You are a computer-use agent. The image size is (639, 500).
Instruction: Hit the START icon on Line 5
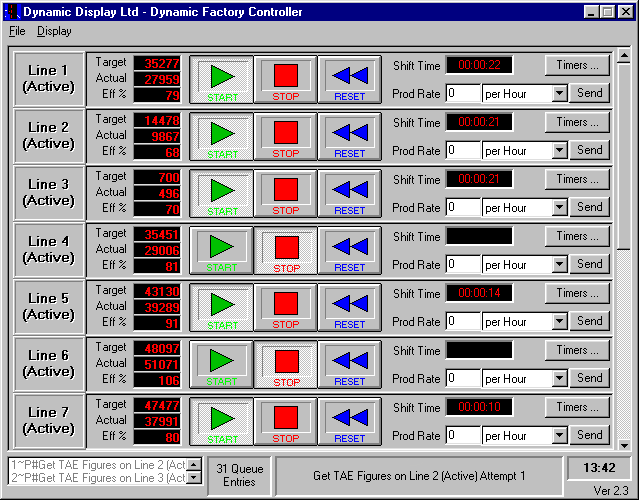[x=222, y=308]
